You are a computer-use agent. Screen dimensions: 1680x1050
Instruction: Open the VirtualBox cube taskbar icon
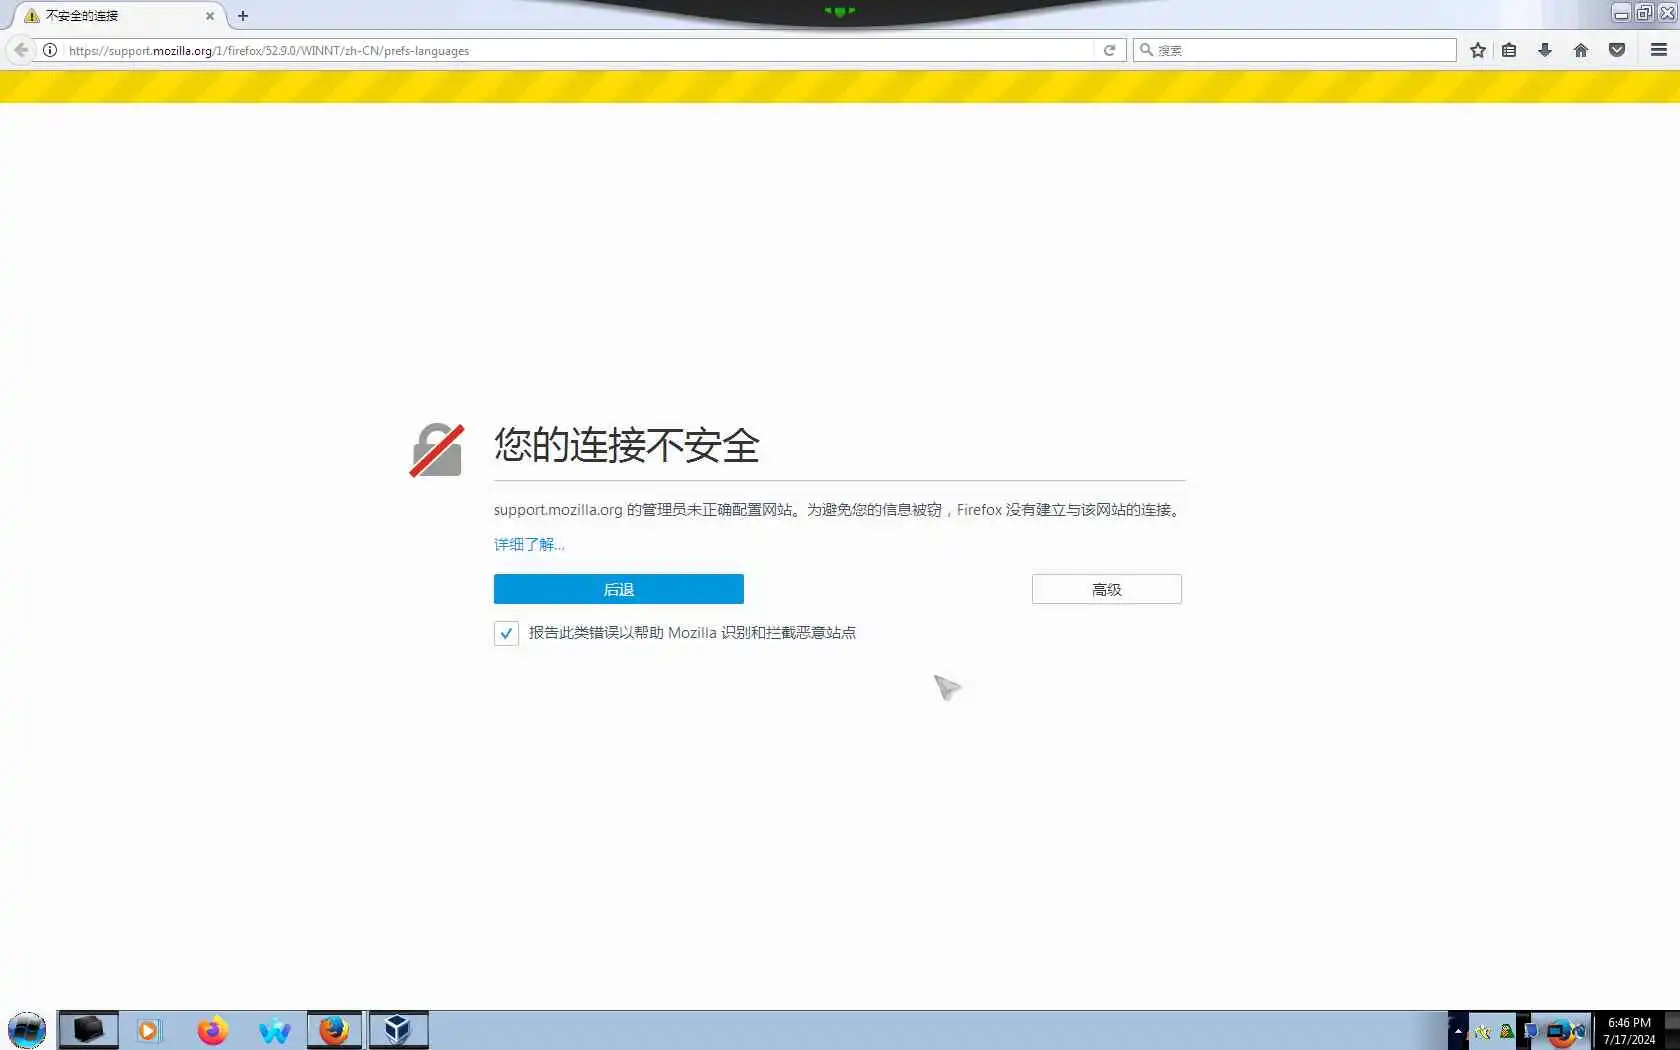398,1030
